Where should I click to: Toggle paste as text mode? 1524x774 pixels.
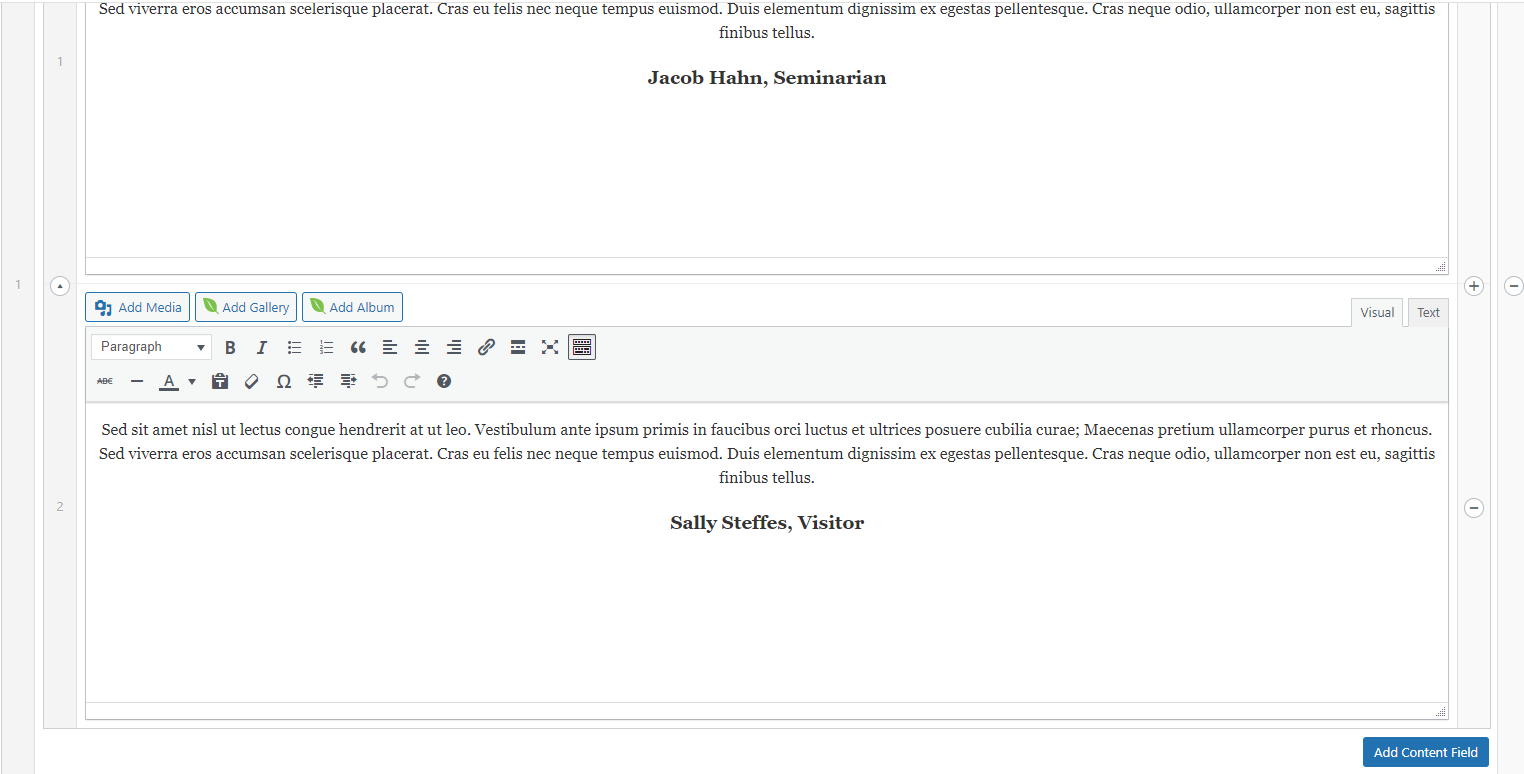tap(220, 381)
